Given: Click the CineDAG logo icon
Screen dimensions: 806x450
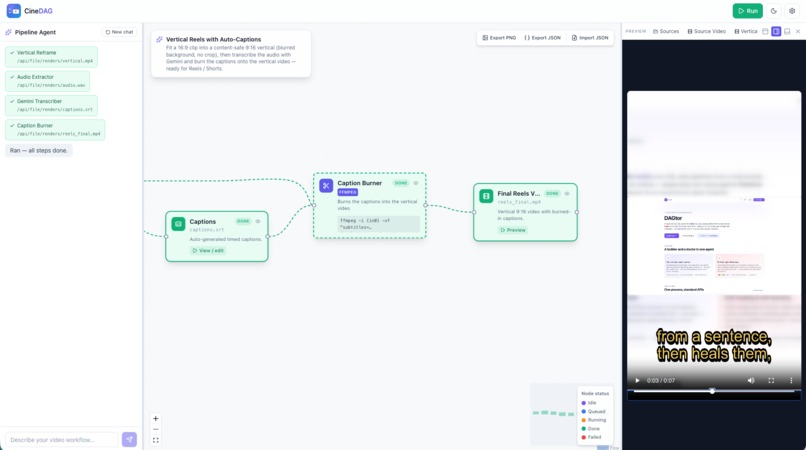Looking at the screenshot, I should coord(13,10).
